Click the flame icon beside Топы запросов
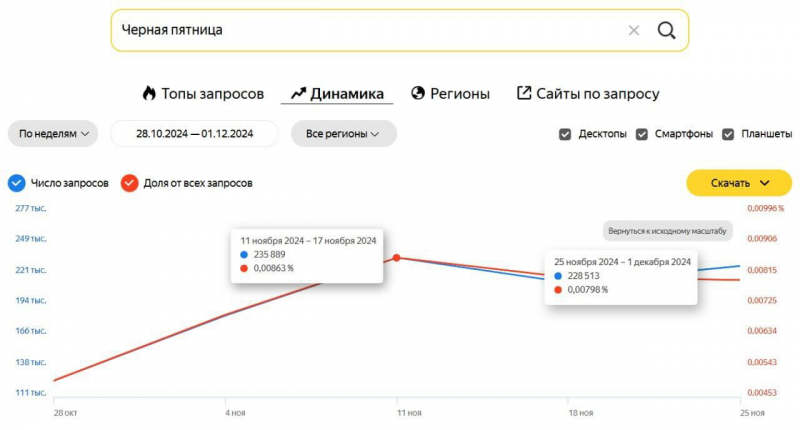The width and height of the screenshot is (800, 430). 149,93
